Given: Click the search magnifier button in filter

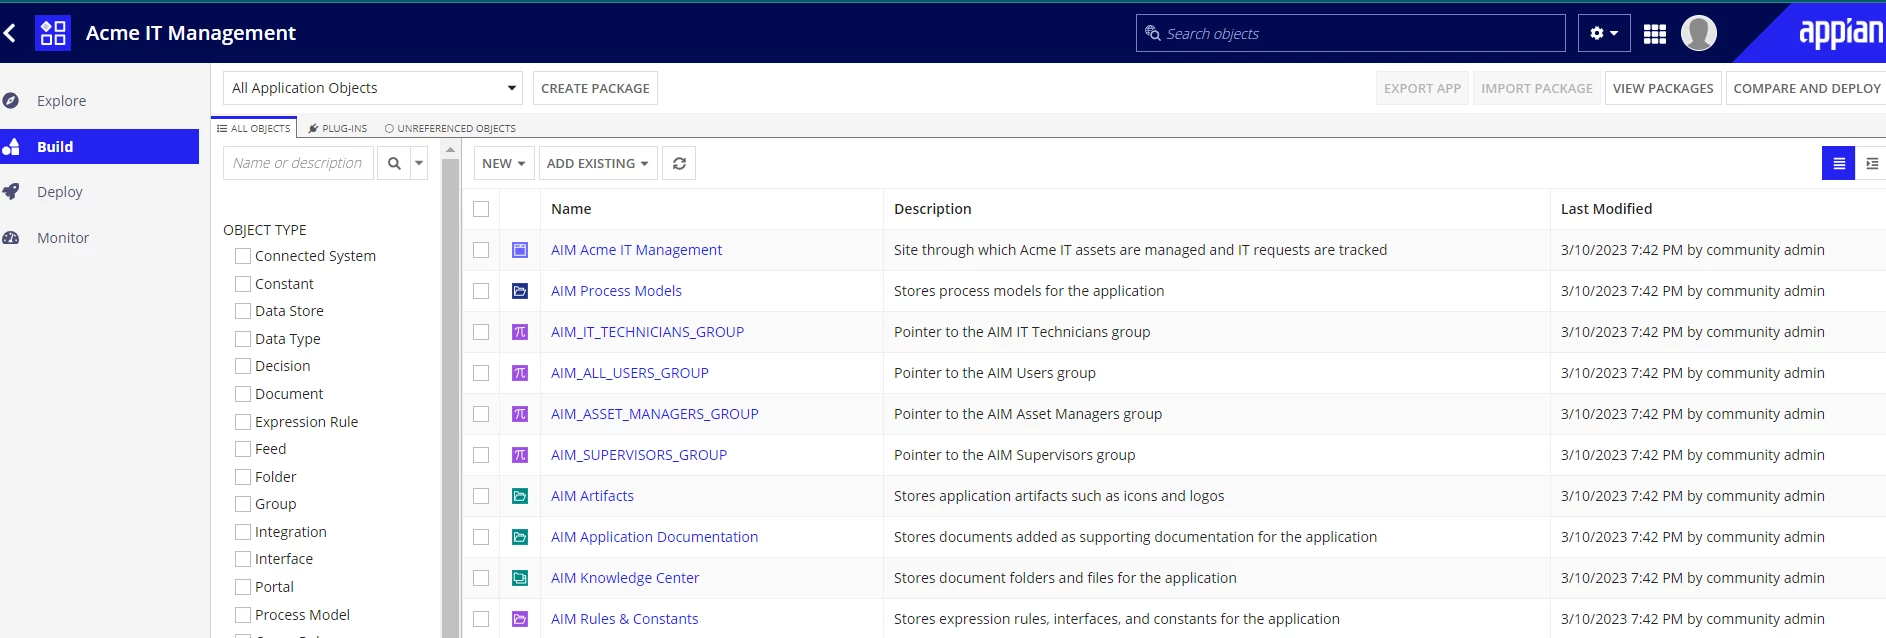Looking at the screenshot, I should point(394,163).
